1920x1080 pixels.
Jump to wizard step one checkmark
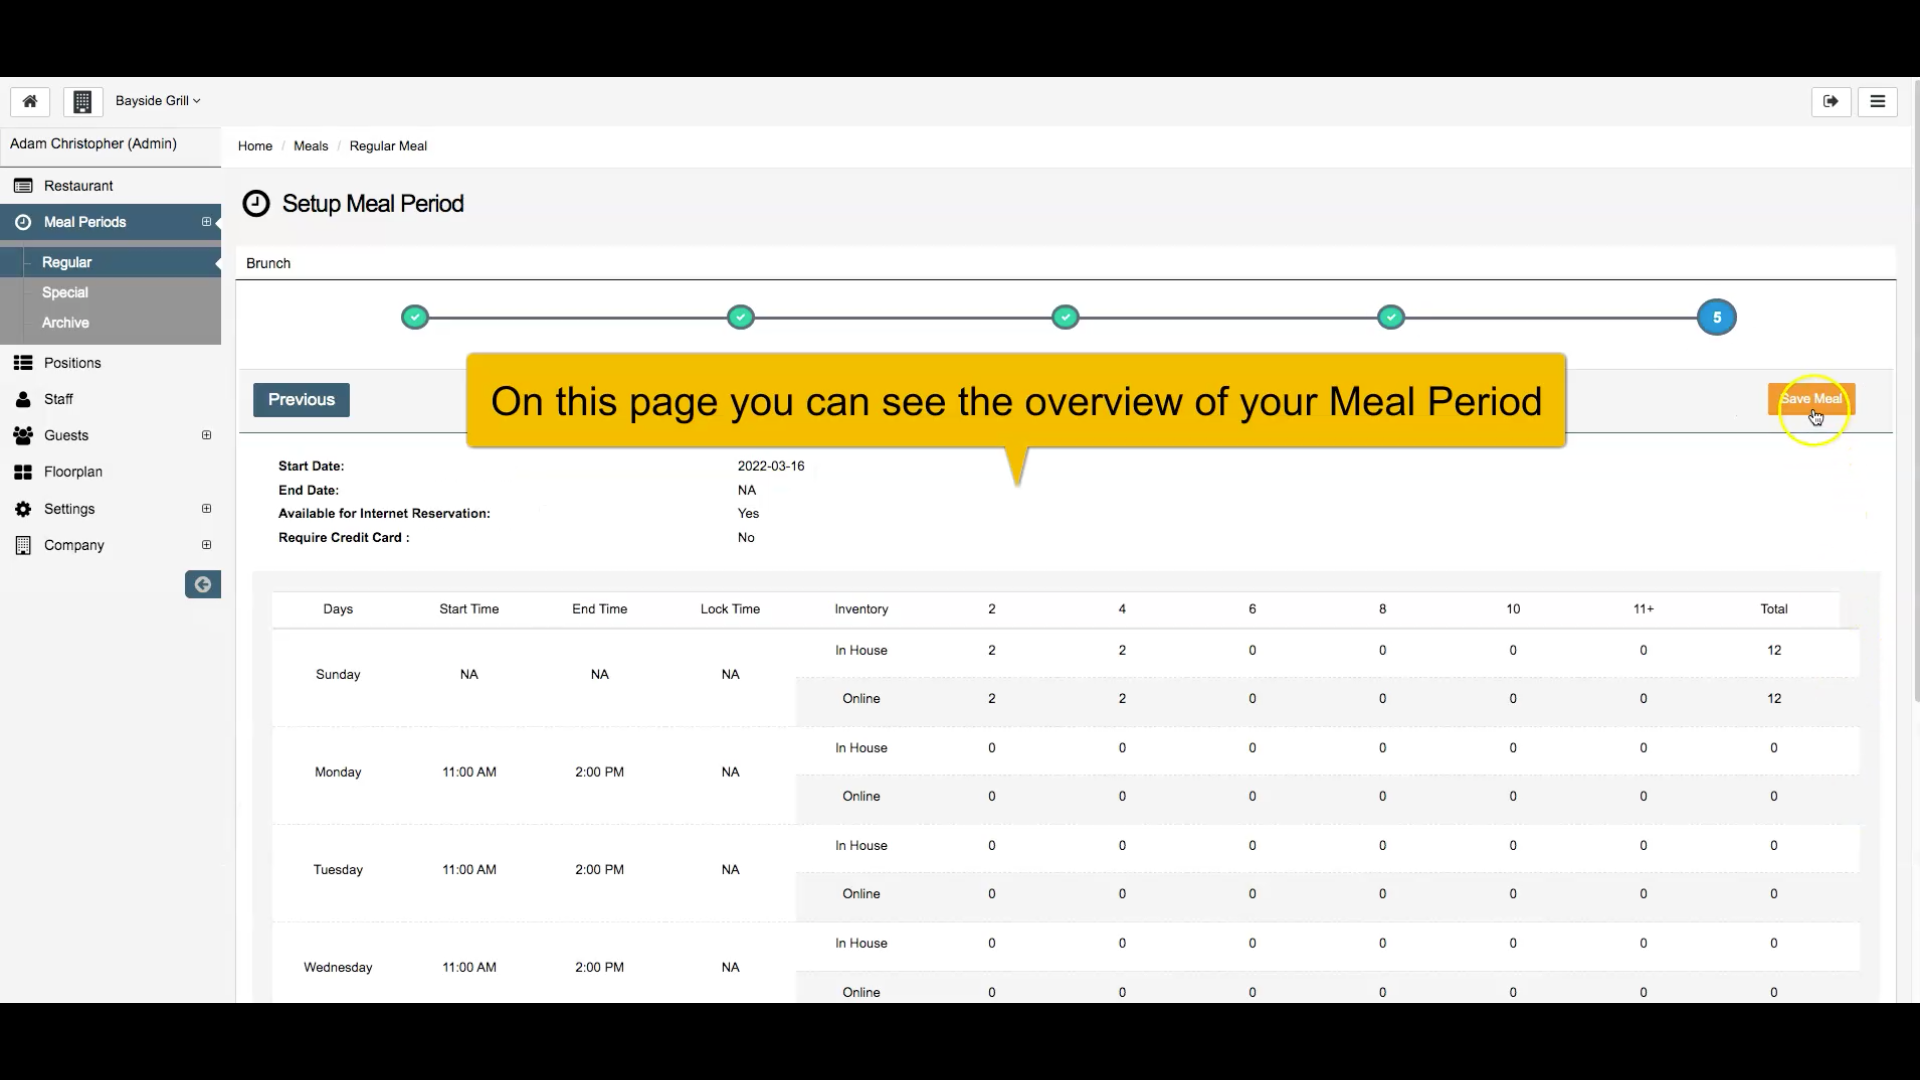415,318
